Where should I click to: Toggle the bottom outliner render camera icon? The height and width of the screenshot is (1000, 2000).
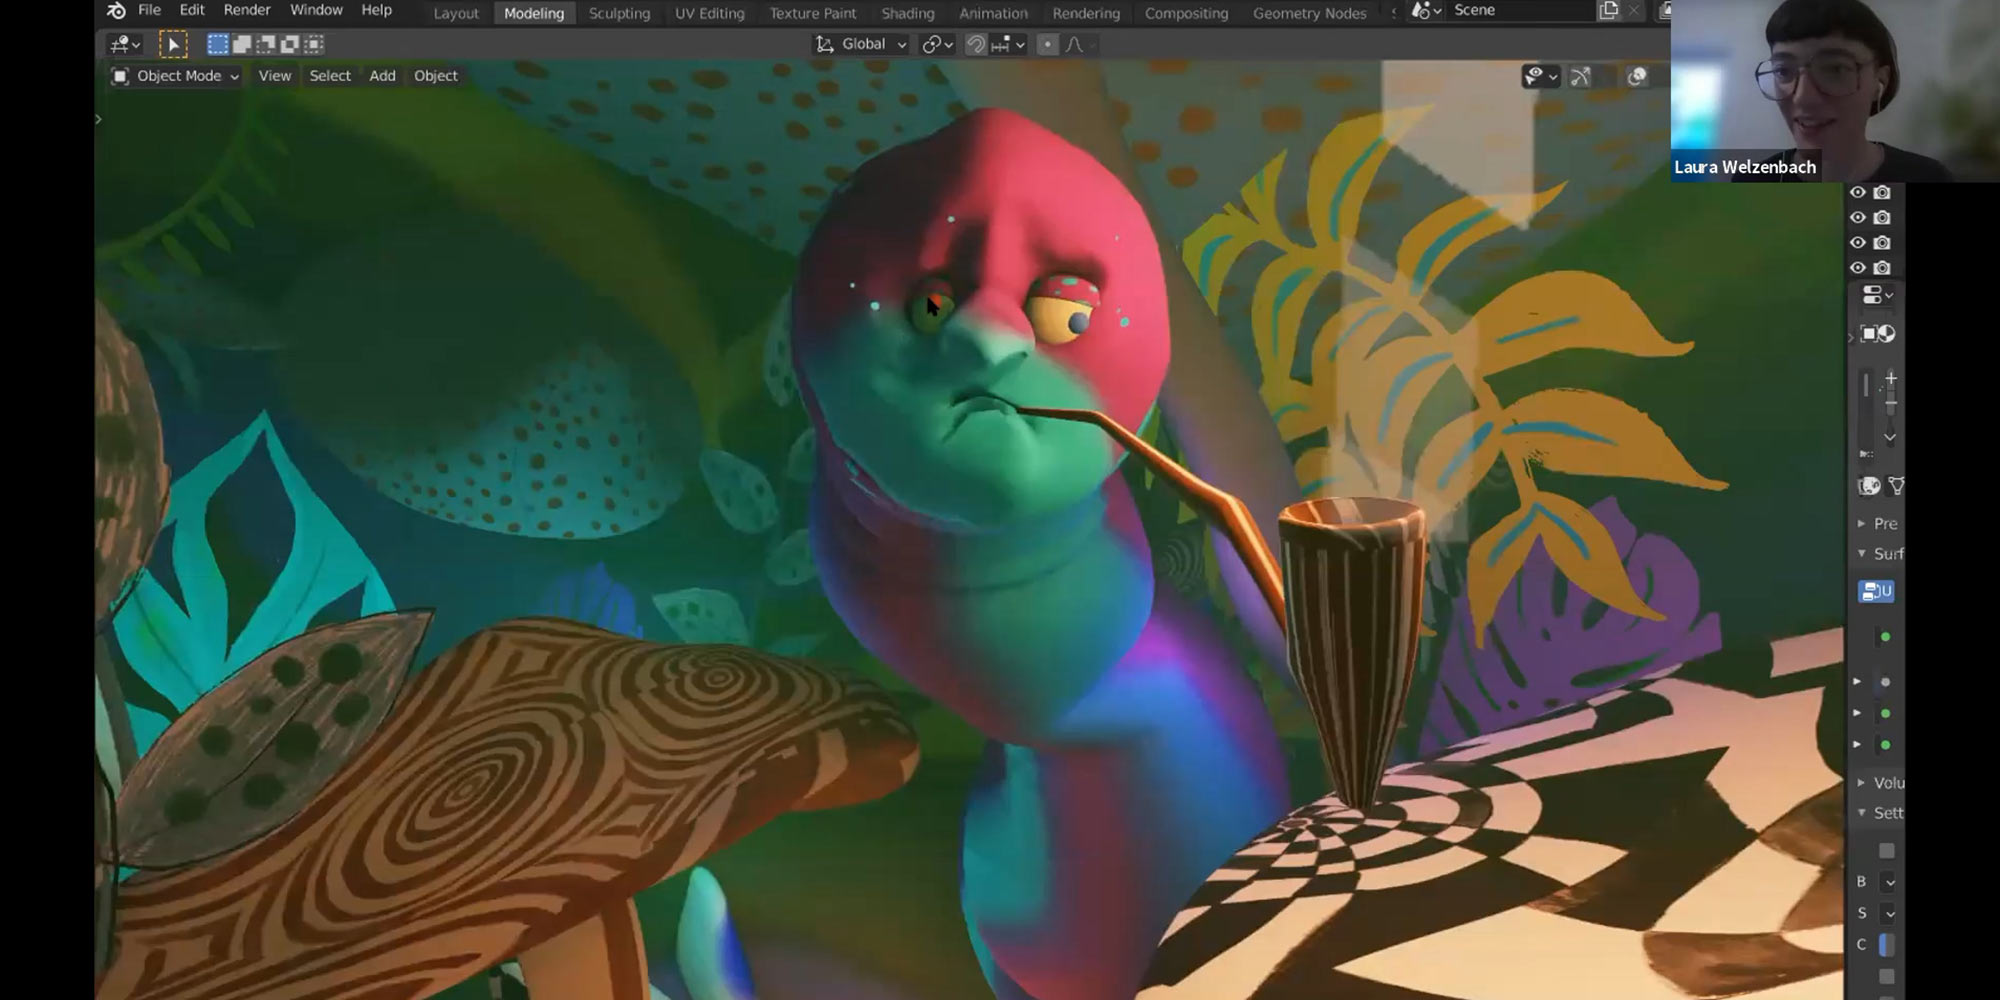pos(1882,267)
